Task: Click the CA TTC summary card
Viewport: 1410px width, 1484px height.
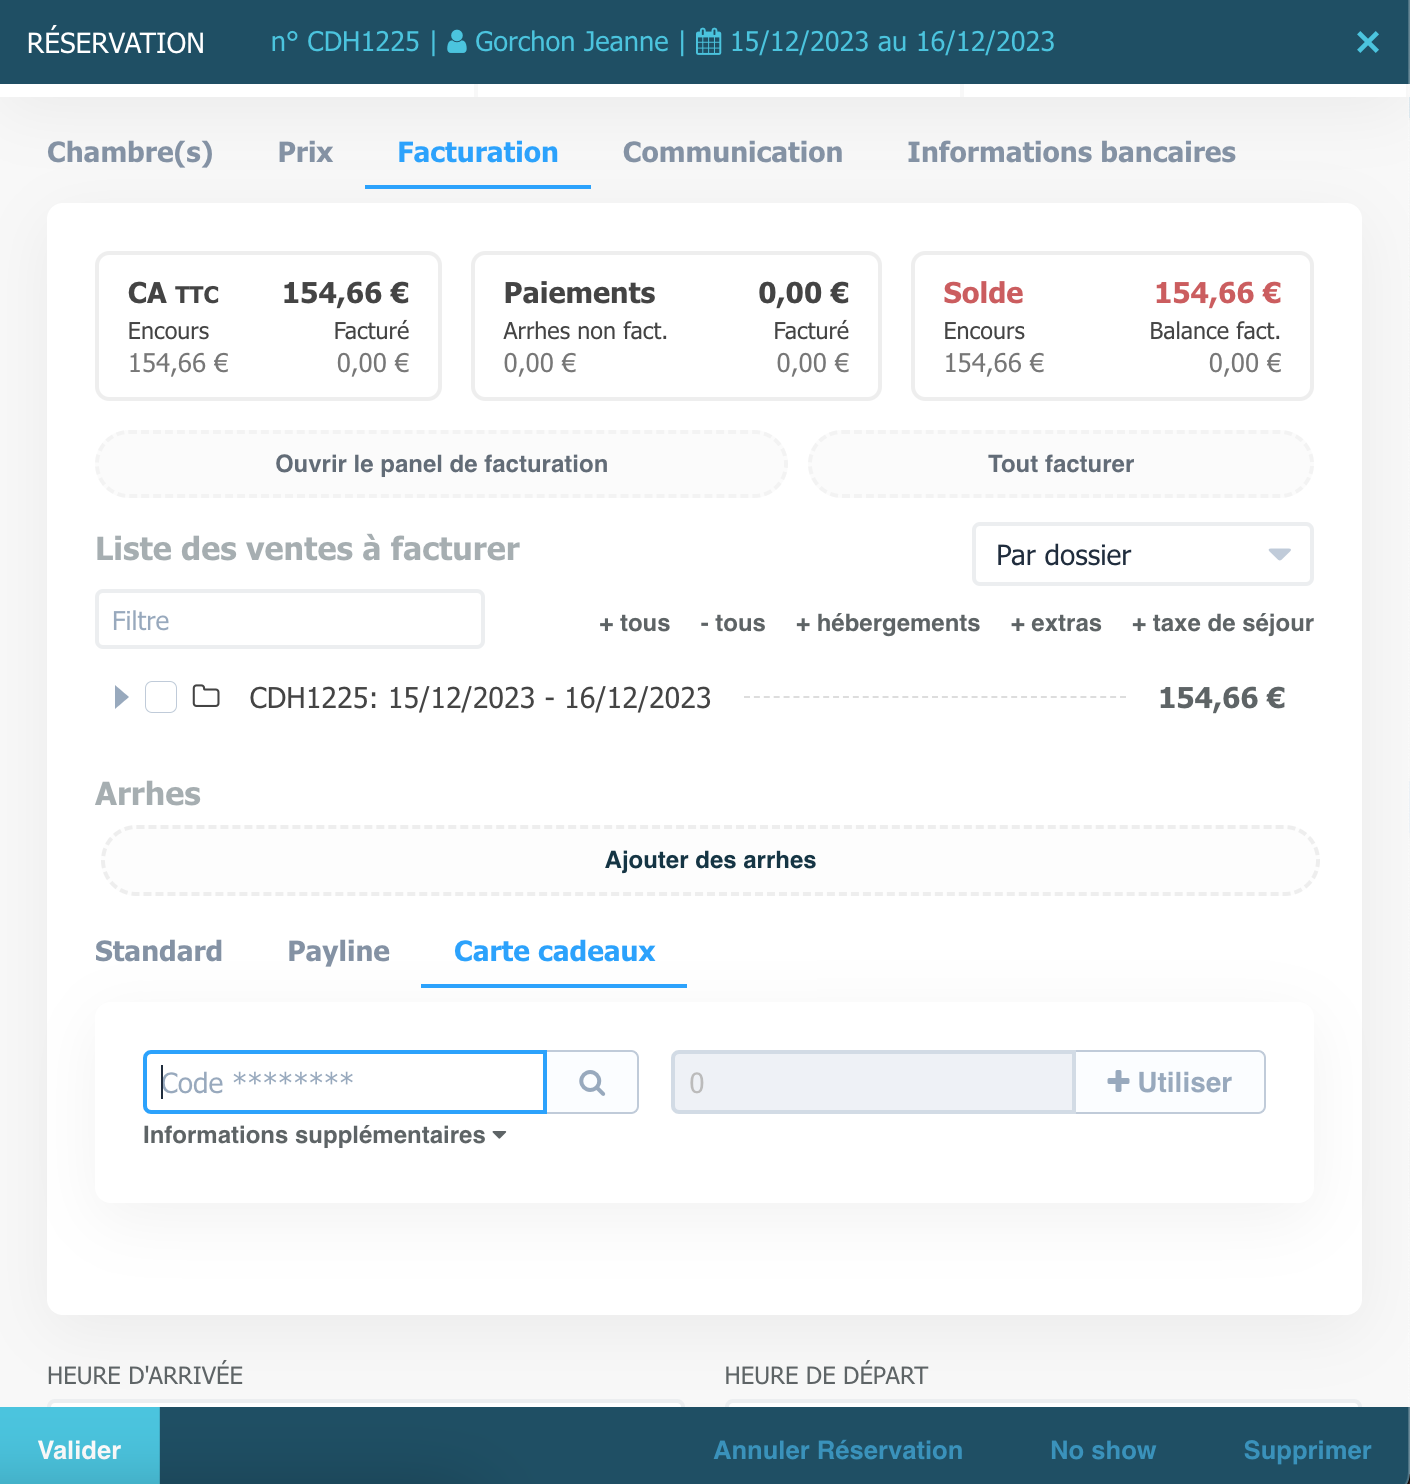Action: click(x=268, y=326)
